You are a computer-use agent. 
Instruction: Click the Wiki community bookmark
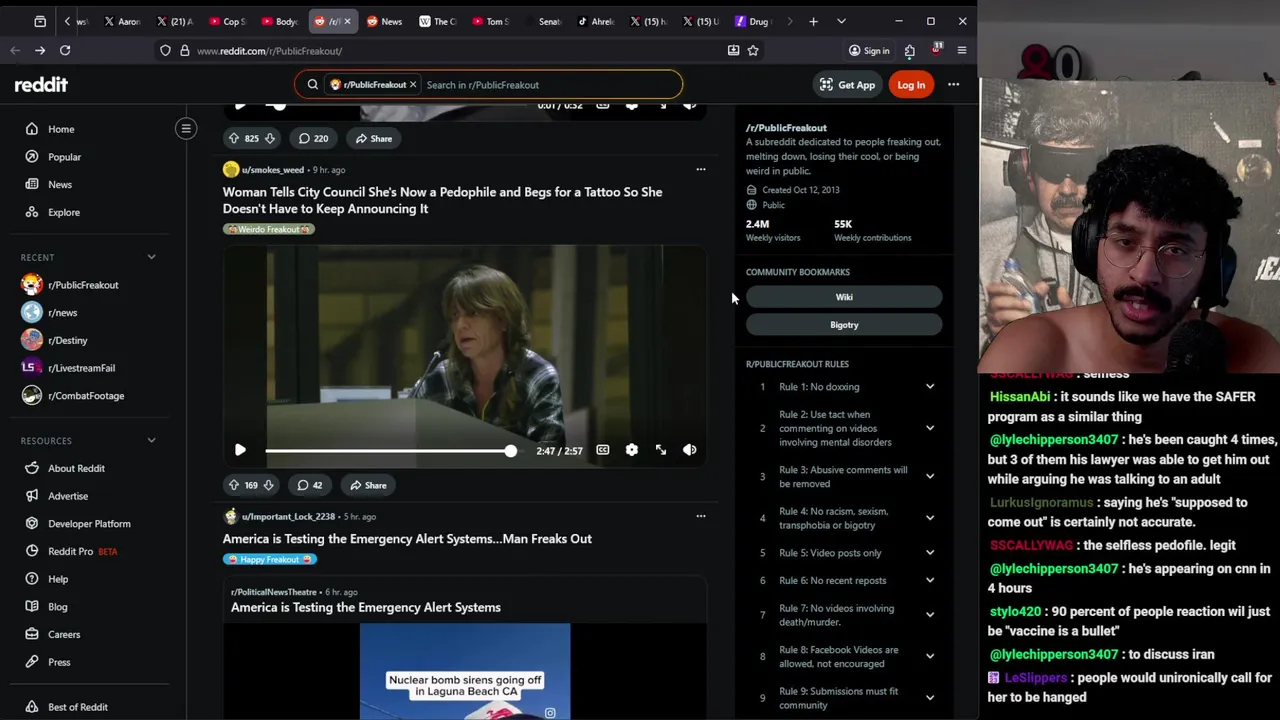[x=844, y=297]
